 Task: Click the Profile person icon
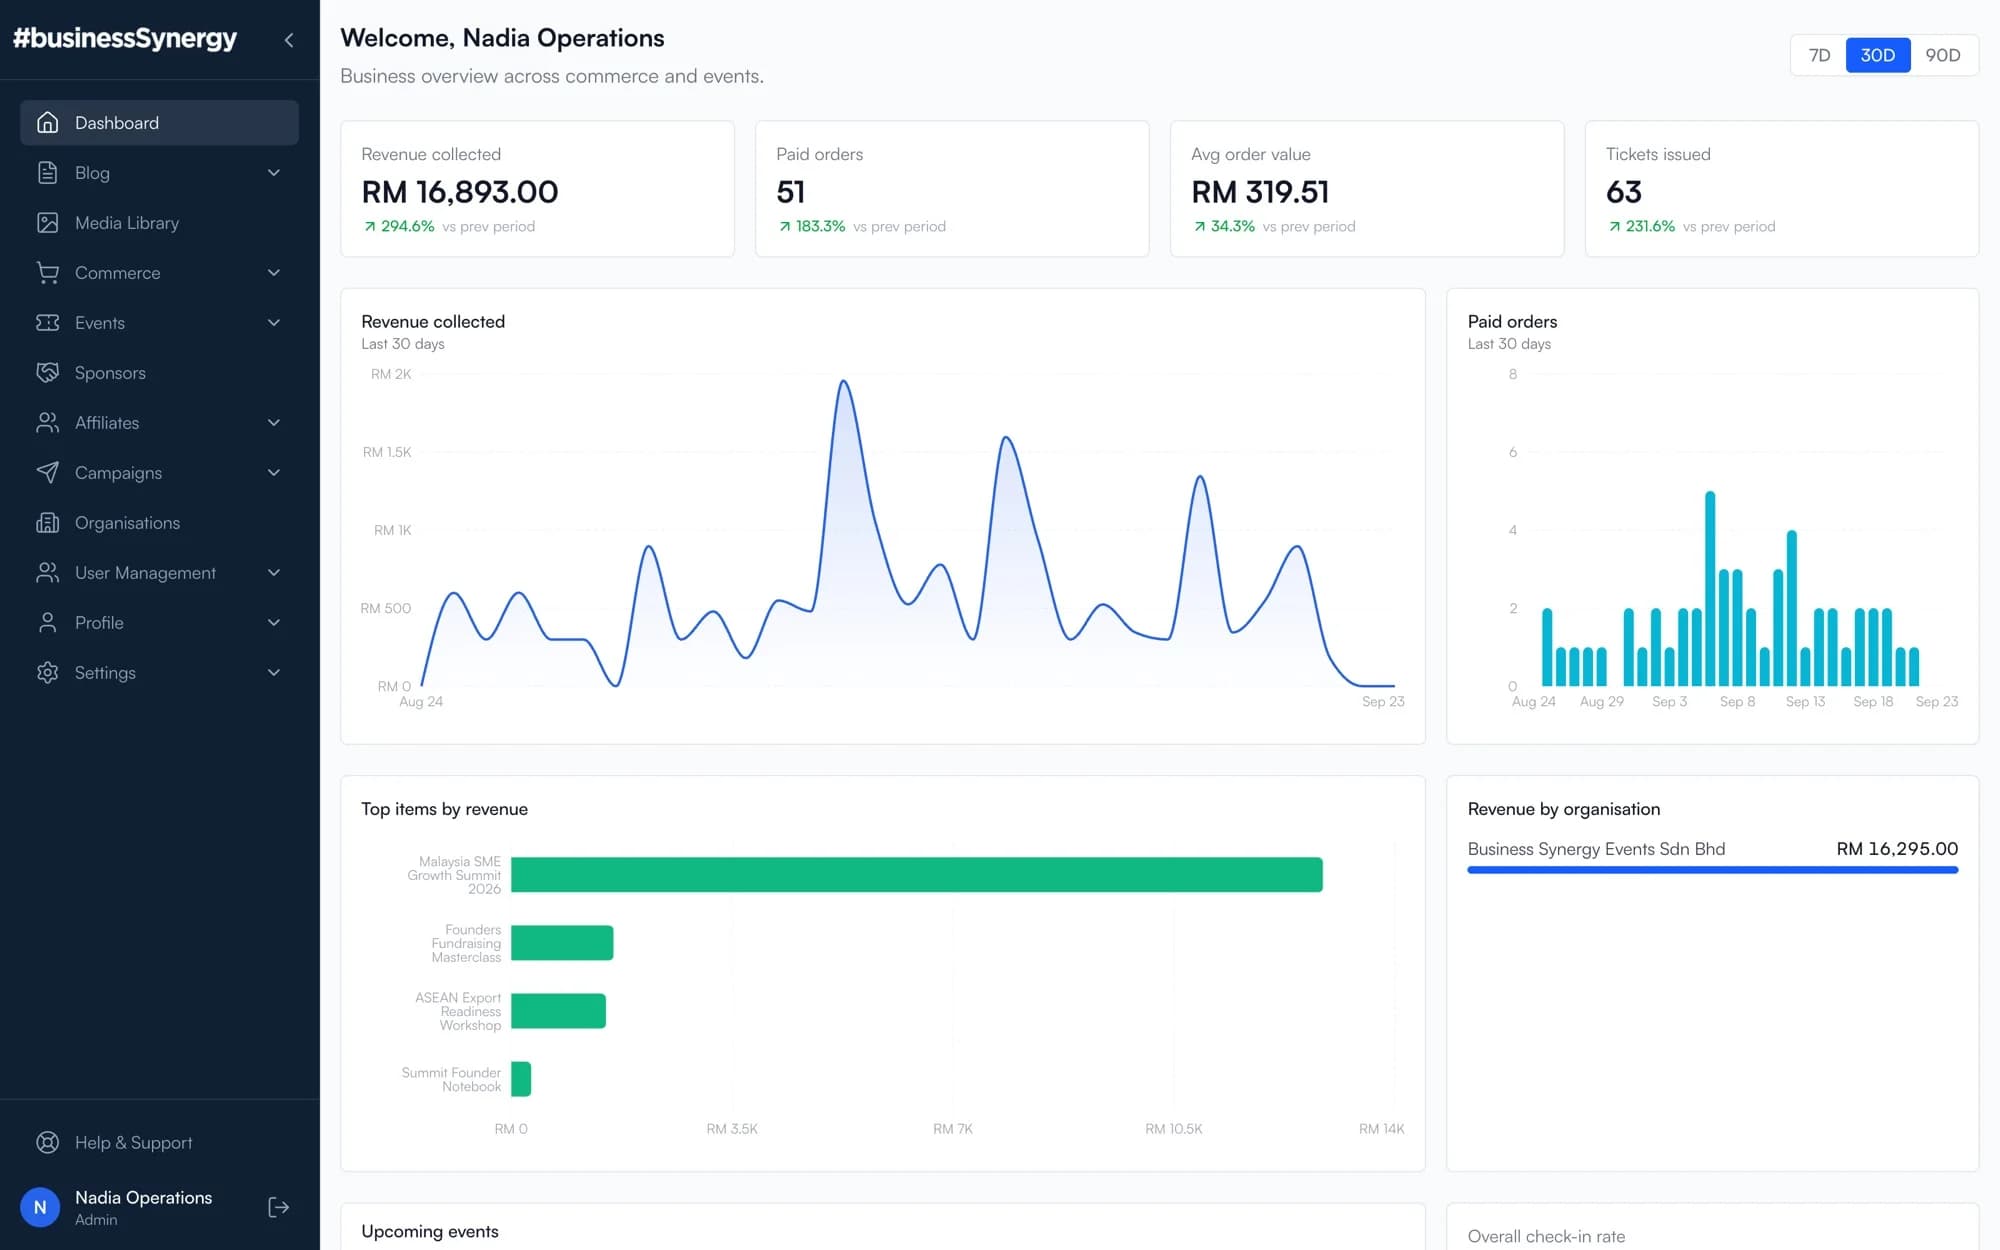click(47, 622)
